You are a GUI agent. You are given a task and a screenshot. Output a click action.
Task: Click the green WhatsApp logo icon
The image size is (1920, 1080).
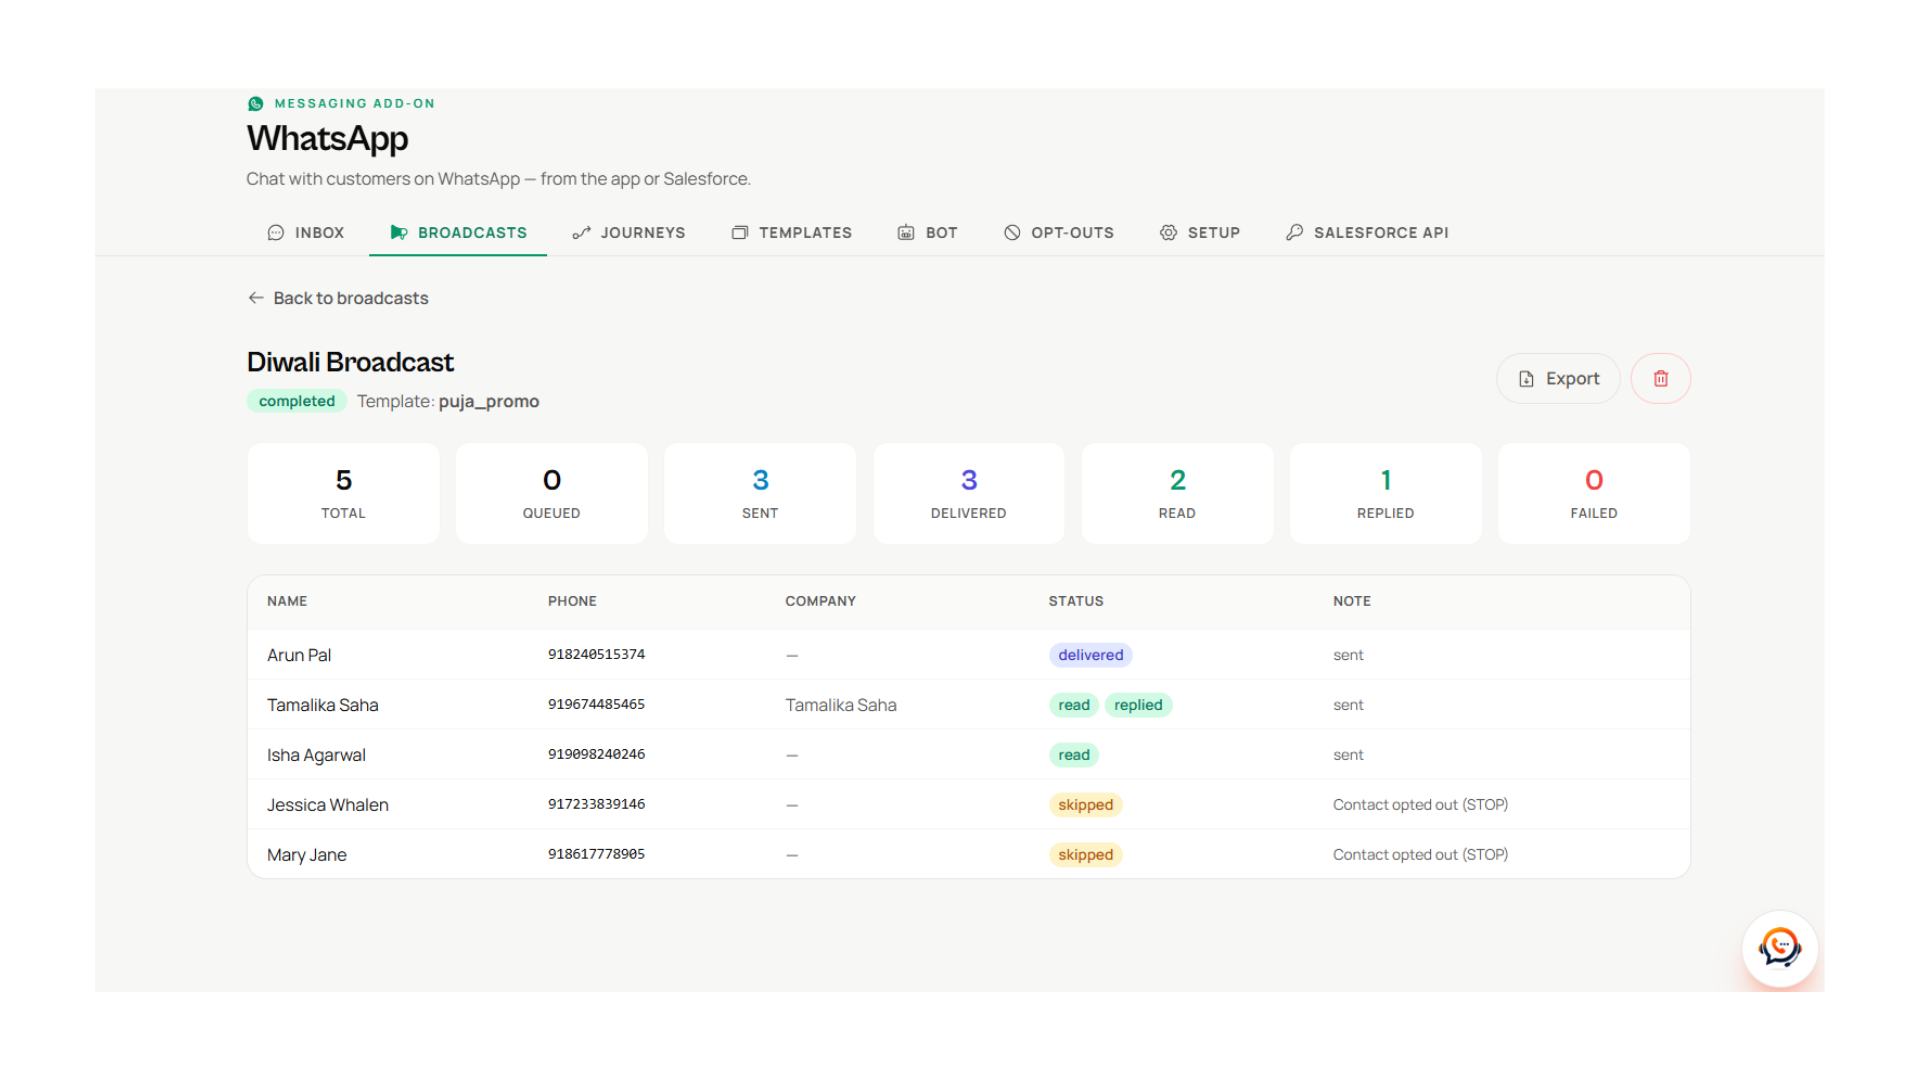click(256, 103)
